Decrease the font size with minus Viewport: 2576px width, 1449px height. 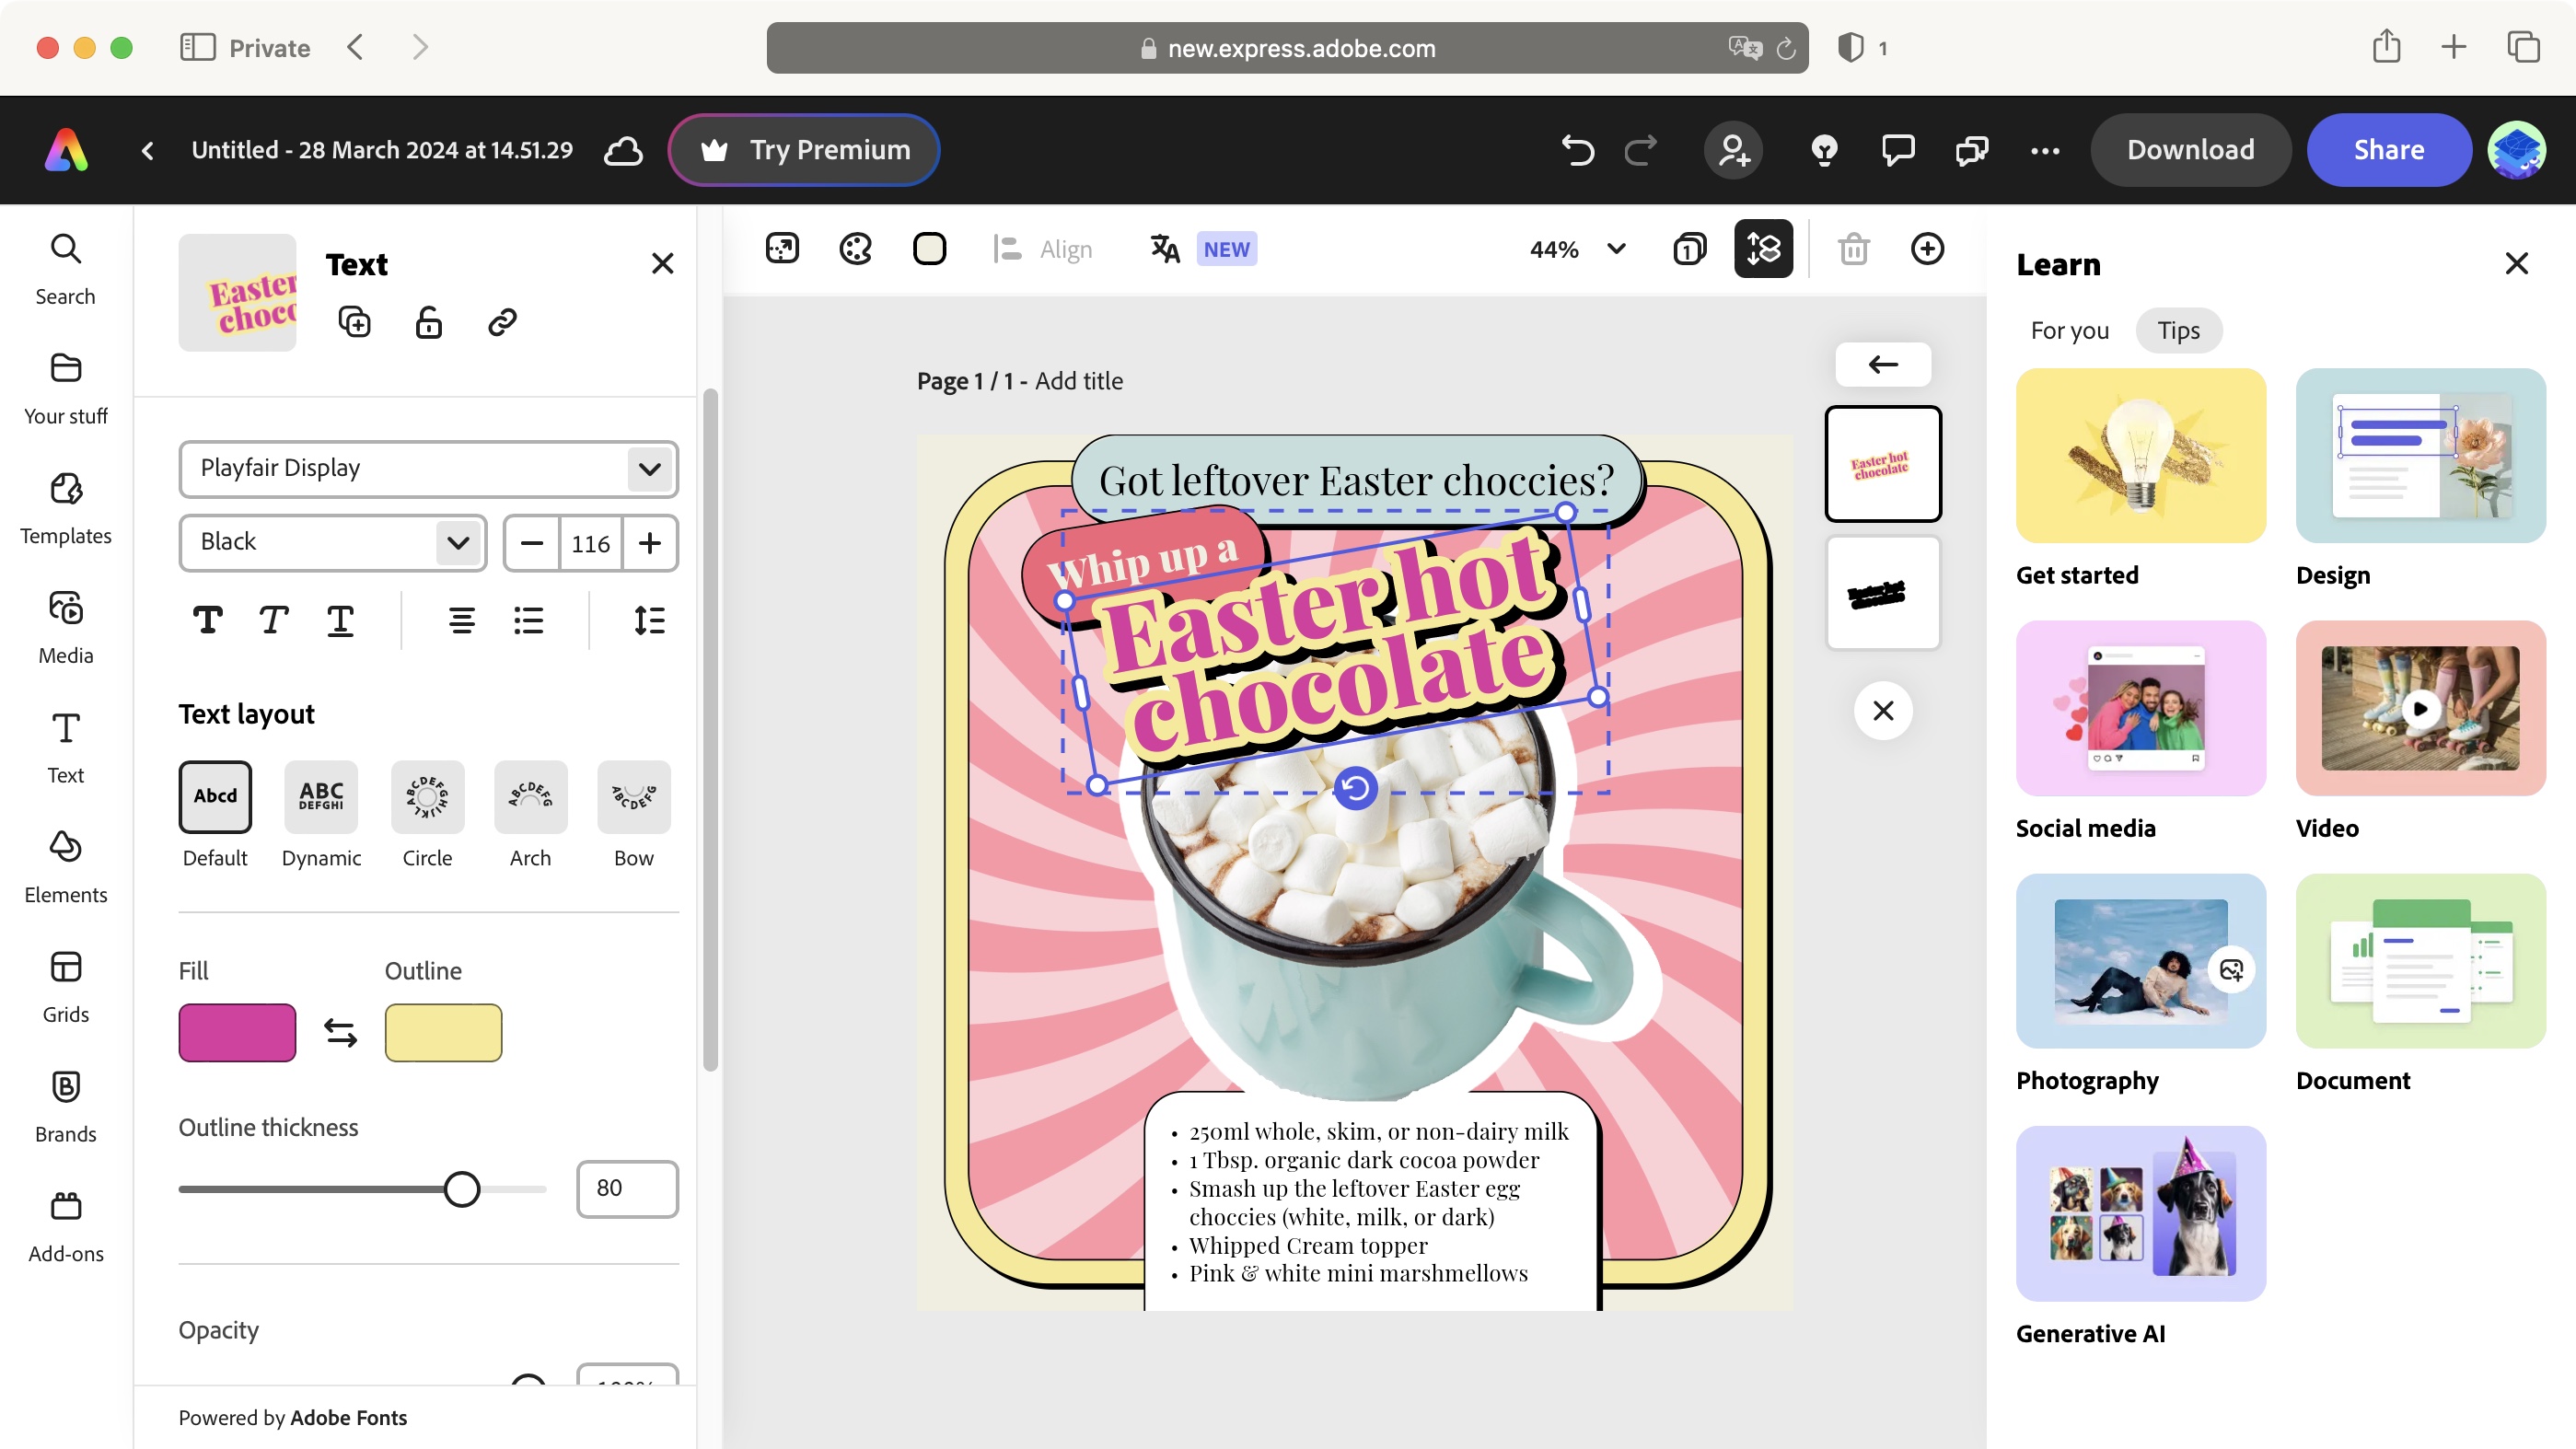pyautogui.click(x=532, y=543)
